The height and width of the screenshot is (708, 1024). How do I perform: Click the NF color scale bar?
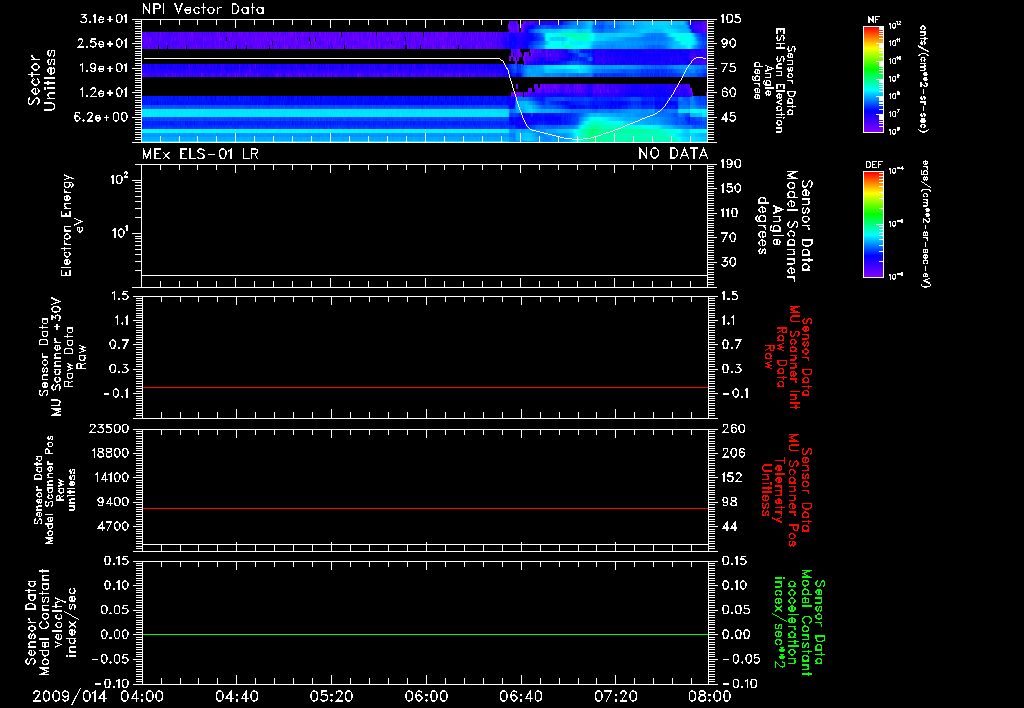tap(872, 79)
